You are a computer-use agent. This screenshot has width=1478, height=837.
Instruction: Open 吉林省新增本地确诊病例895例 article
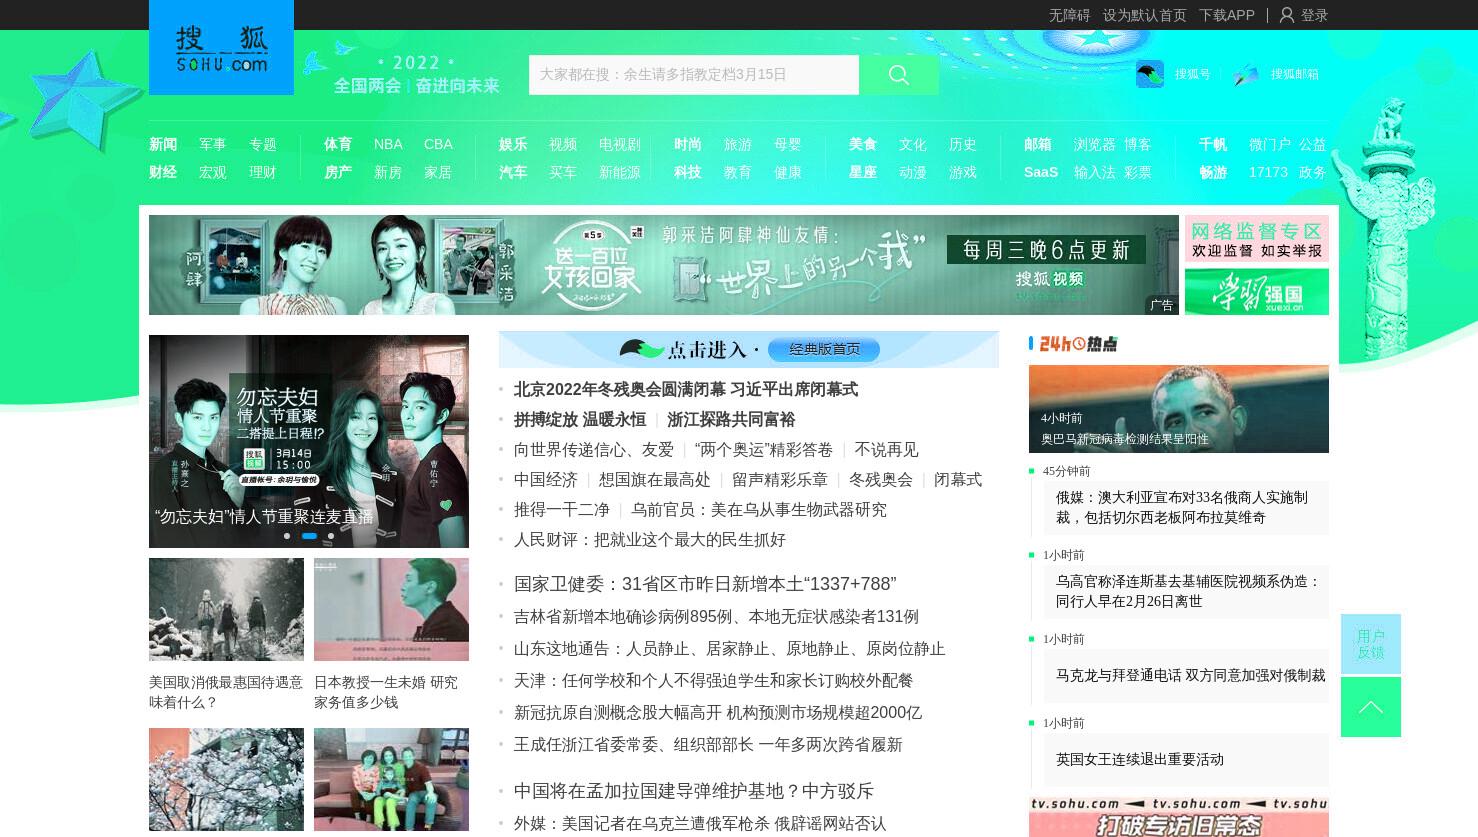[x=716, y=617]
